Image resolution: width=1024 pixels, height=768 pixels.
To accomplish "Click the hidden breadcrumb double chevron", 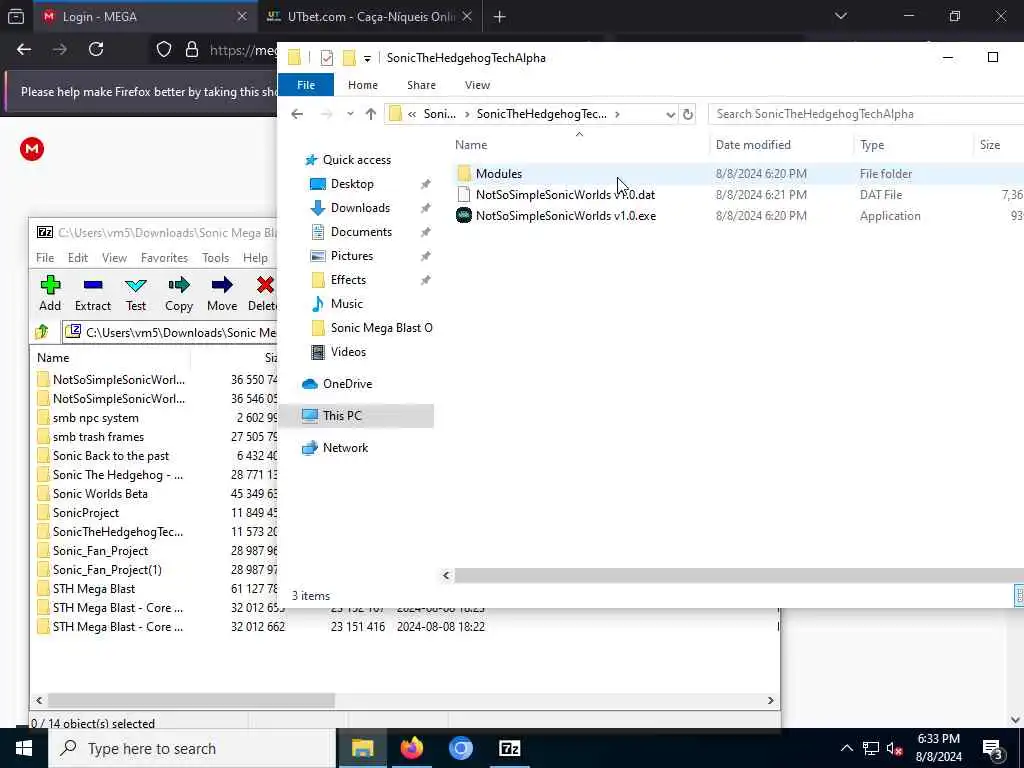I will [x=412, y=114].
